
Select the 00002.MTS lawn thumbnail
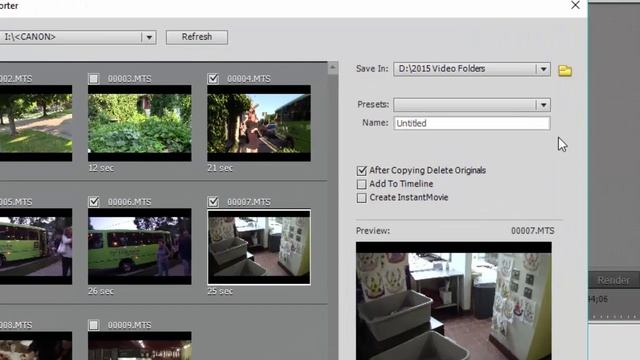pos(36,123)
